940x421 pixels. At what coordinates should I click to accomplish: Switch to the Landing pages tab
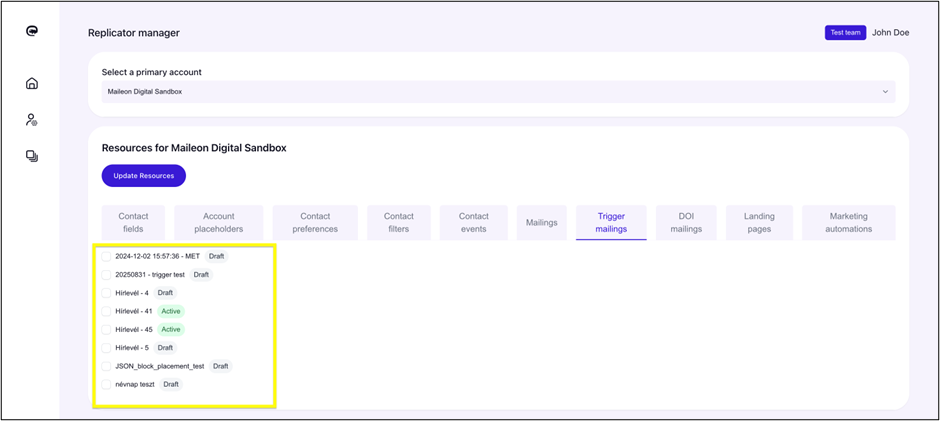(760, 222)
